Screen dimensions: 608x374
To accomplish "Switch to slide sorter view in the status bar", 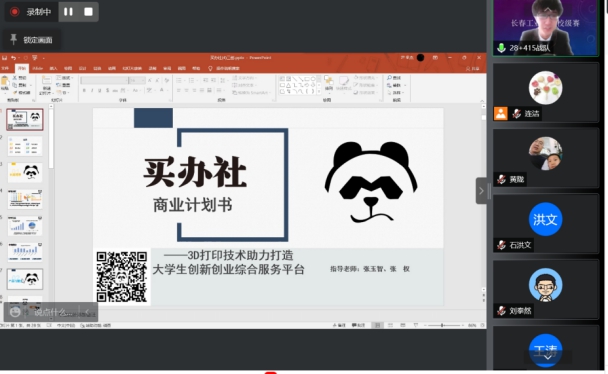I will coord(390,325).
